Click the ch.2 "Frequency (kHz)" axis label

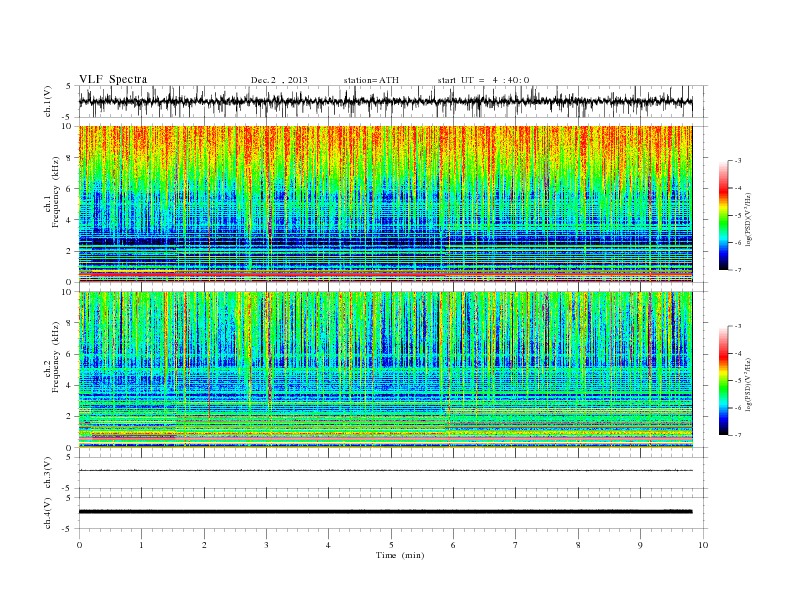click(x=55, y=356)
